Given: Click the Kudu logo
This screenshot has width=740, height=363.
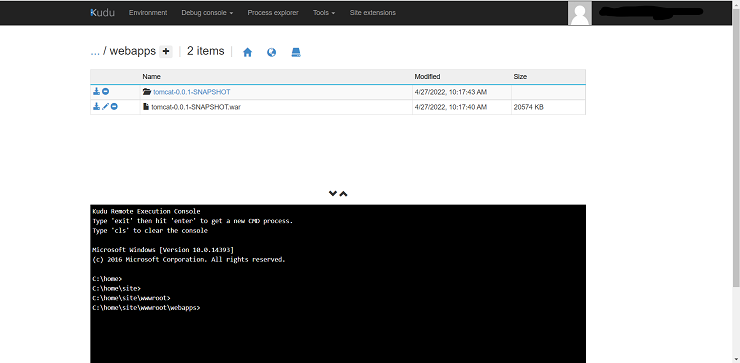Looking at the screenshot, I should coord(102,13).
